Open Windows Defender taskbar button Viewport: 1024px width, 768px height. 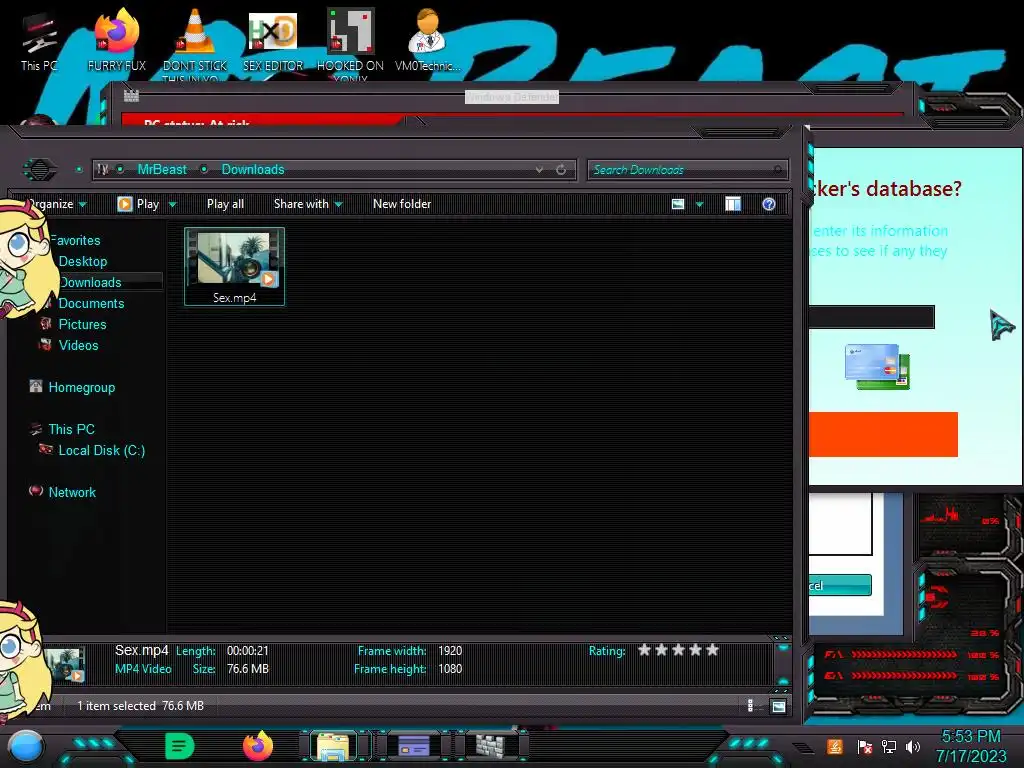(490, 746)
